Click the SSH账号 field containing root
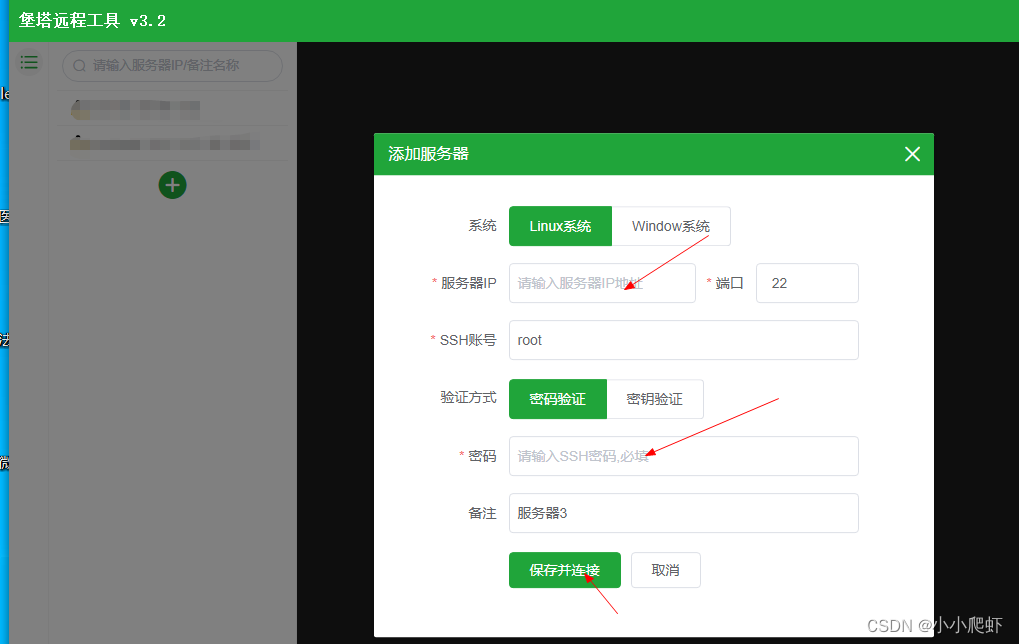The image size is (1019, 644). [683, 340]
